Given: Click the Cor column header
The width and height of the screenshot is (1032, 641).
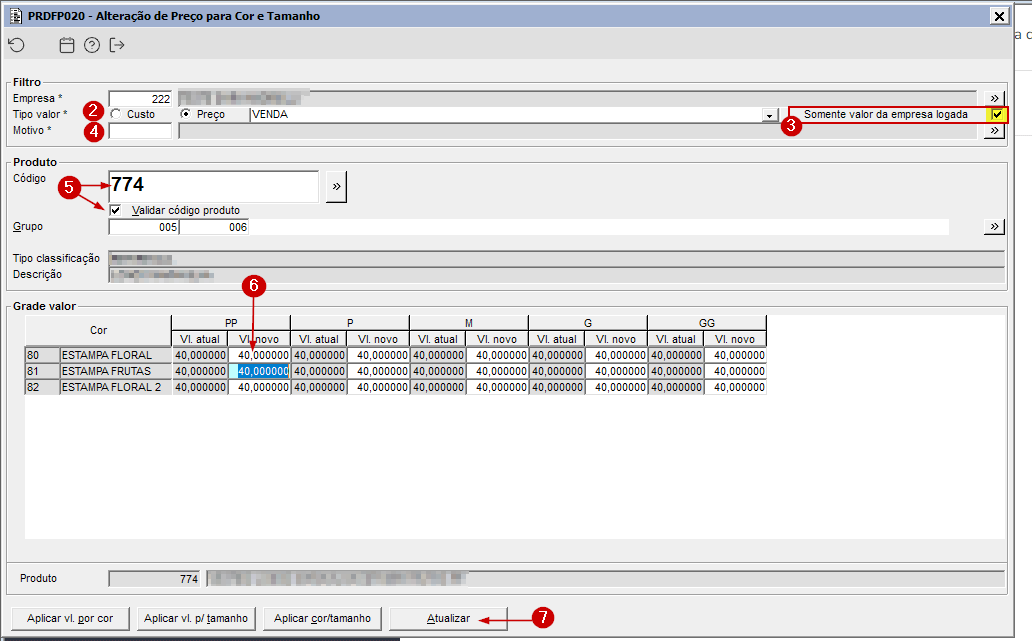Looking at the screenshot, I should pos(99,330).
